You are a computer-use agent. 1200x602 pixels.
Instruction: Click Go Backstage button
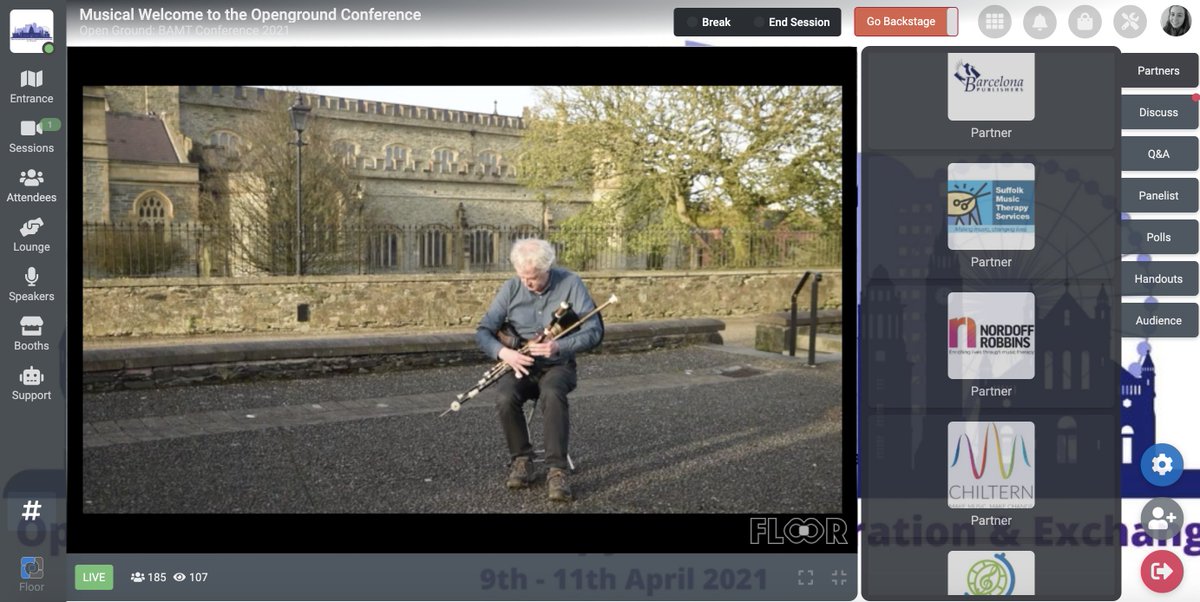(x=906, y=22)
